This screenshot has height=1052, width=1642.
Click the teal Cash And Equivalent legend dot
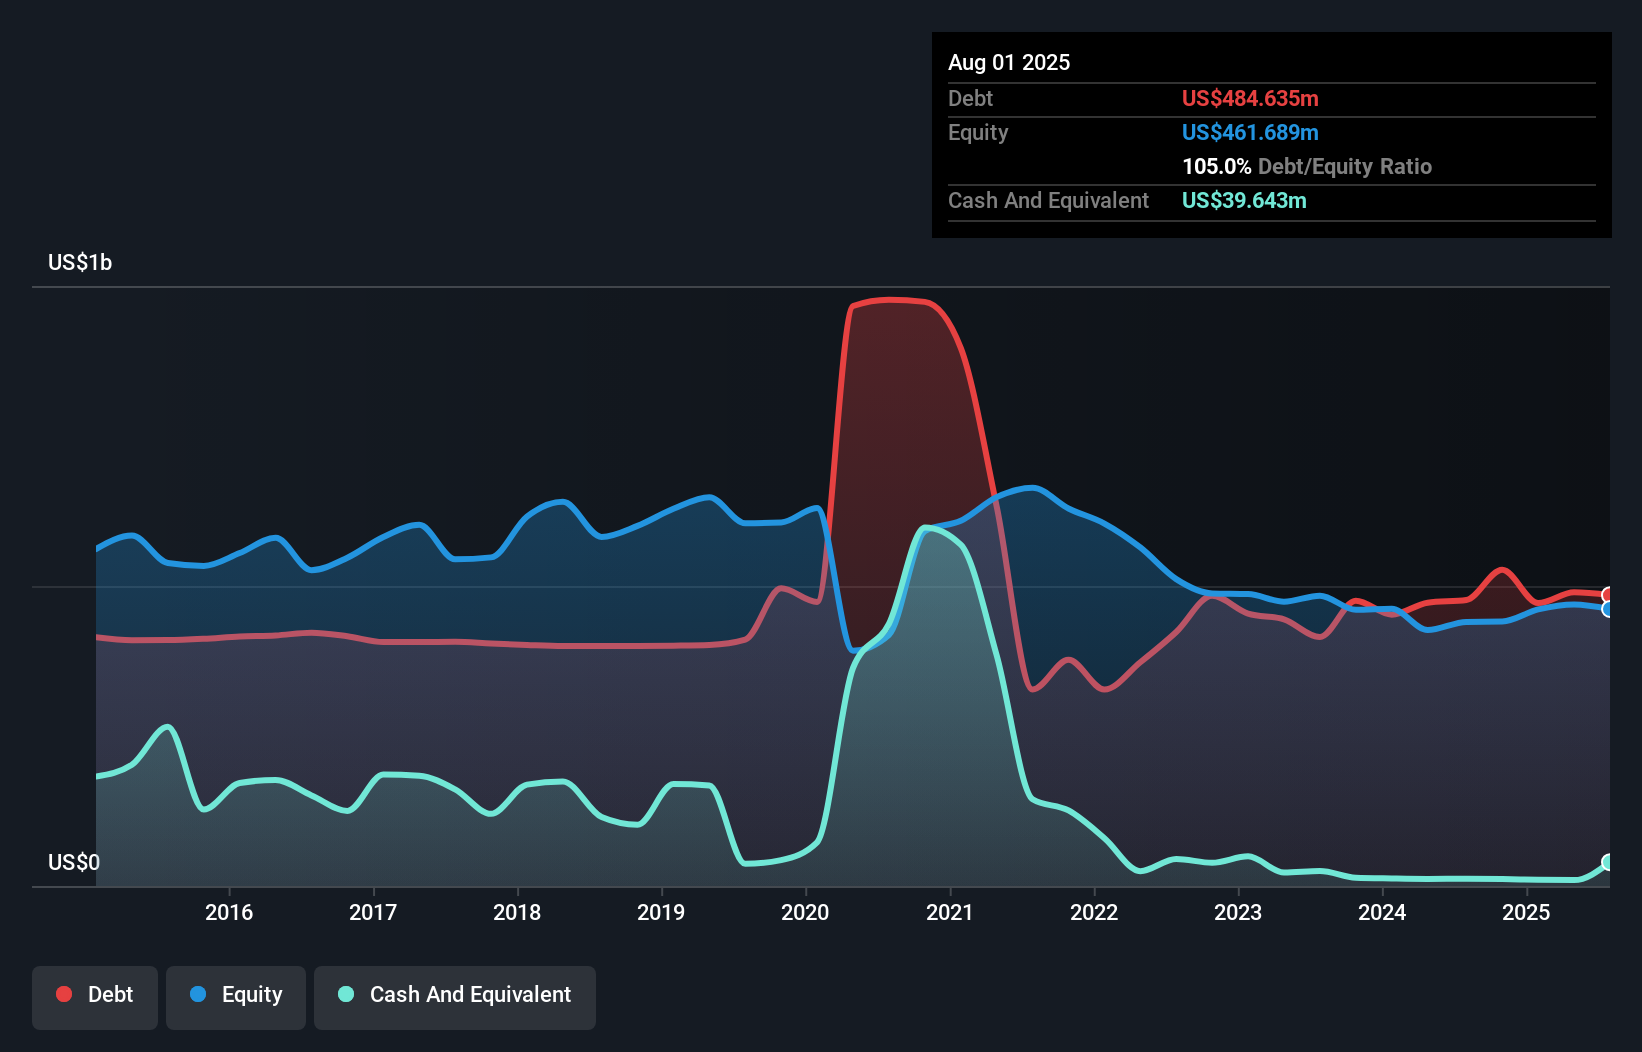tap(344, 994)
